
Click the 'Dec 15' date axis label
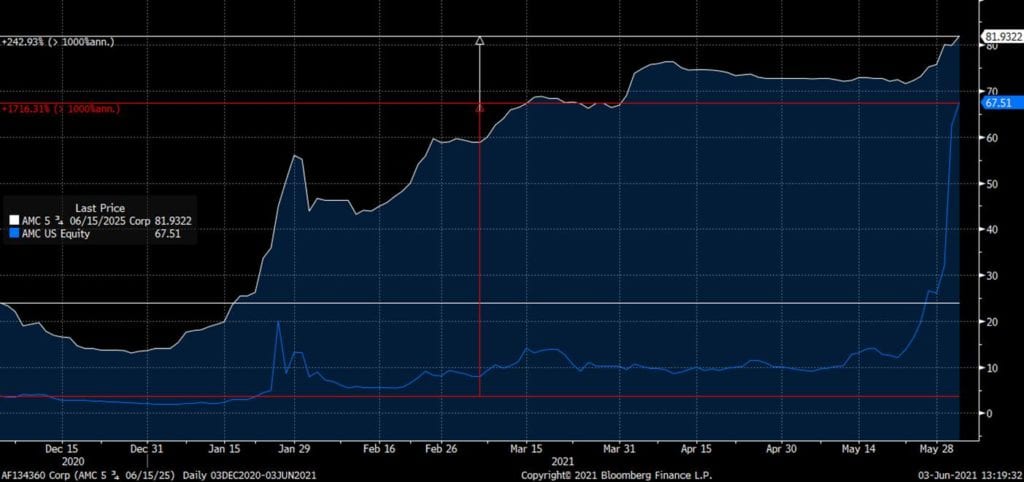[63, 449]
